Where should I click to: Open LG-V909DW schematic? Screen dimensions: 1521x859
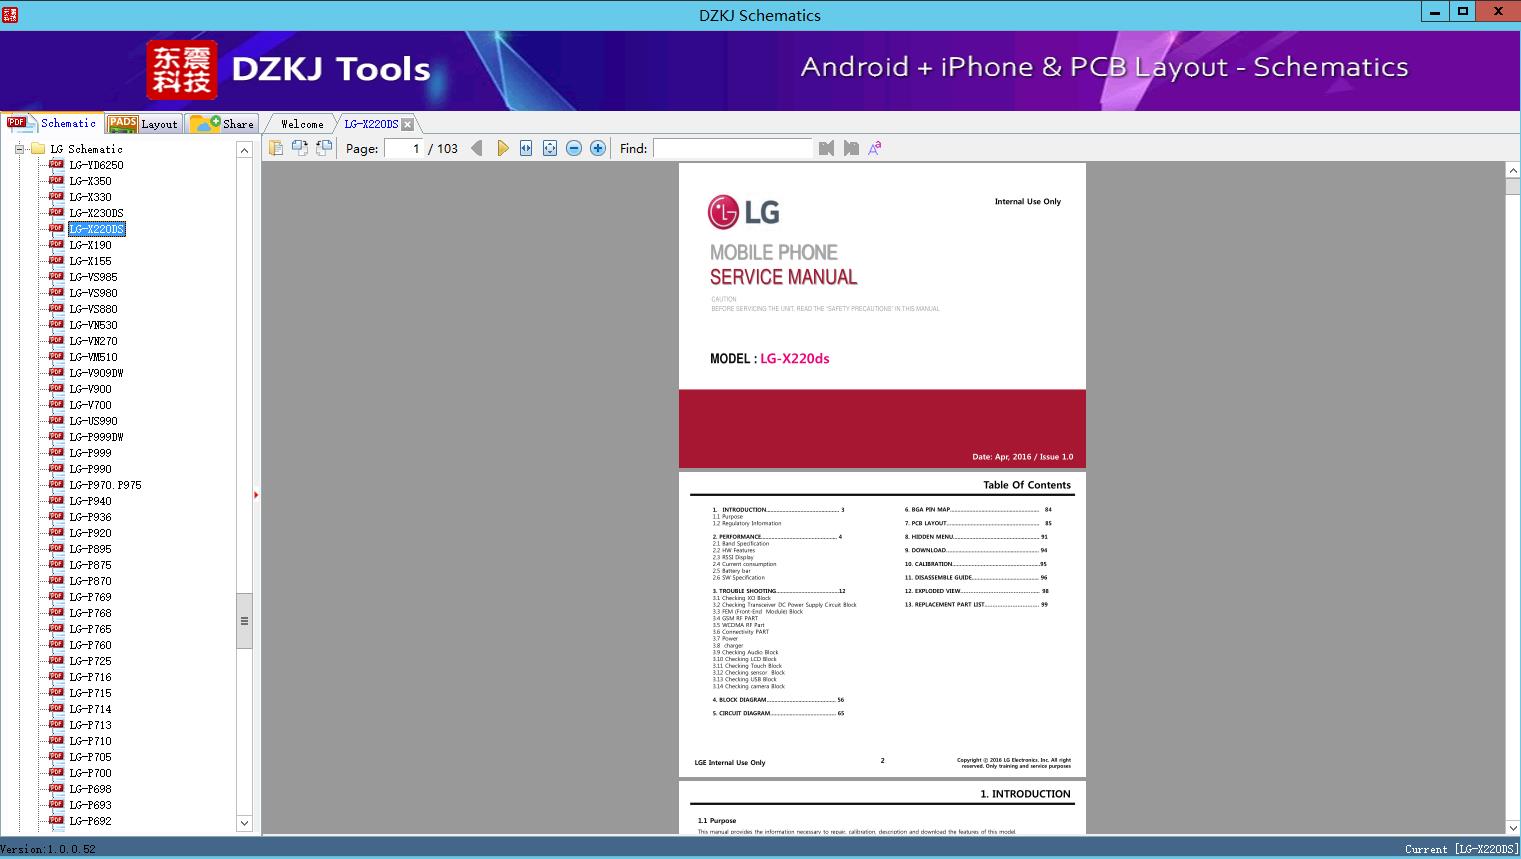click(x=96, y=373)
